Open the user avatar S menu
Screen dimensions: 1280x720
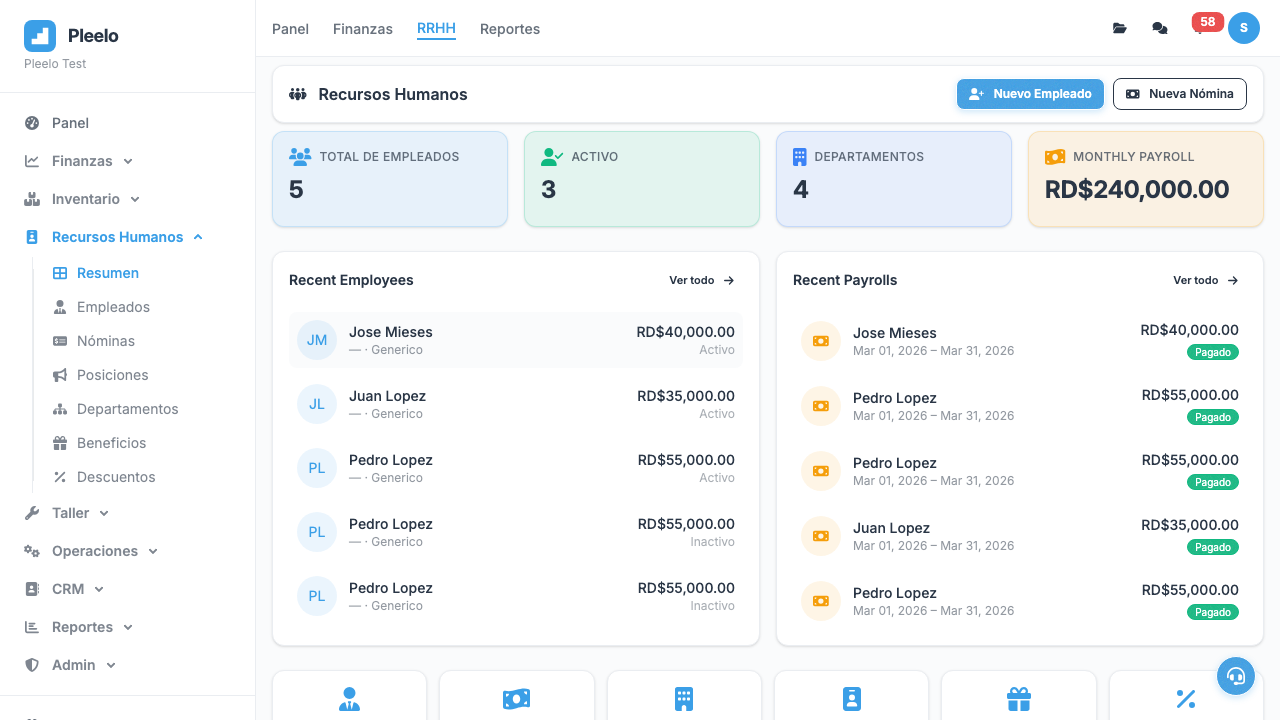[x=1243, y=28]
